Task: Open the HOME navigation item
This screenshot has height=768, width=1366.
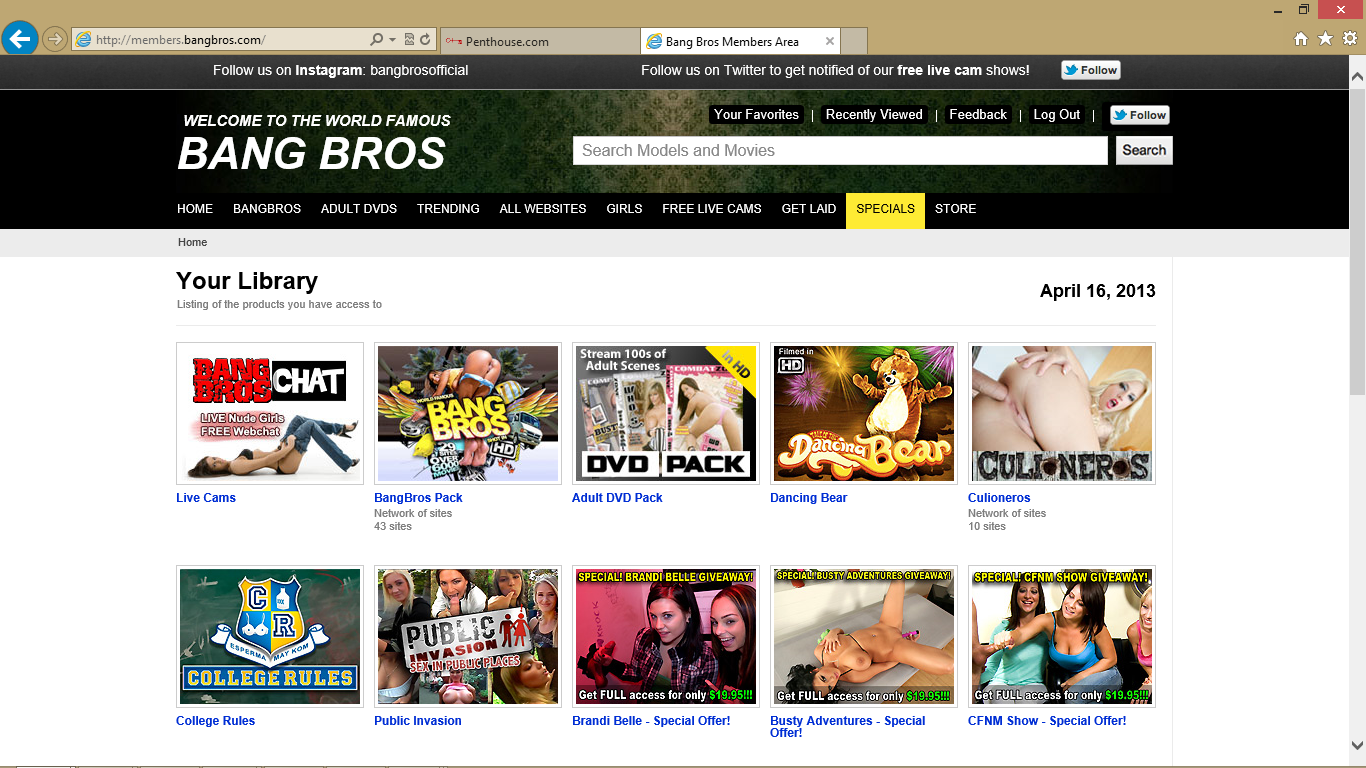Action: pyautogui.click(x=195, y=209)
